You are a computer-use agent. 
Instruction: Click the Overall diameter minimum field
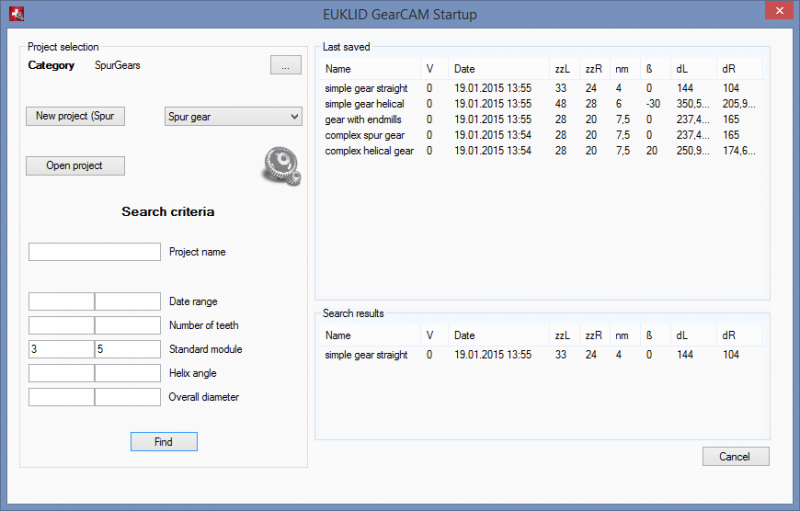(61, 397)
